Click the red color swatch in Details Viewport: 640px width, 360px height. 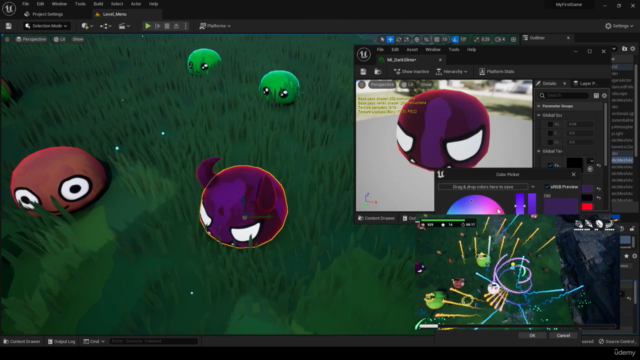[x=587, y=207]
